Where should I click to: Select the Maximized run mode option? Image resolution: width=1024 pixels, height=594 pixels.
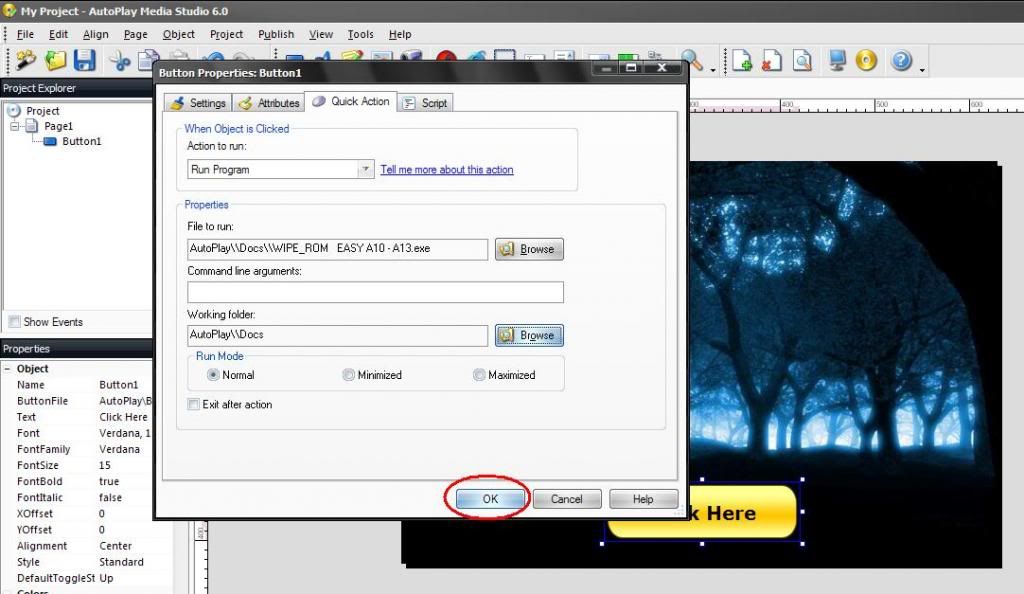(479, 375)
